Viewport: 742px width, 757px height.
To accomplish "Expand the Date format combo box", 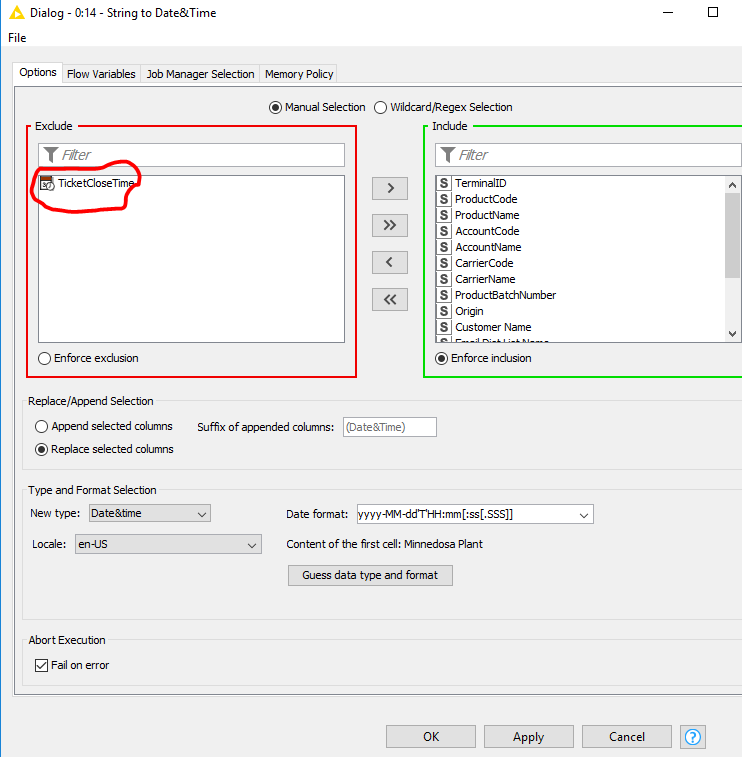I will (x=583, y=514).
